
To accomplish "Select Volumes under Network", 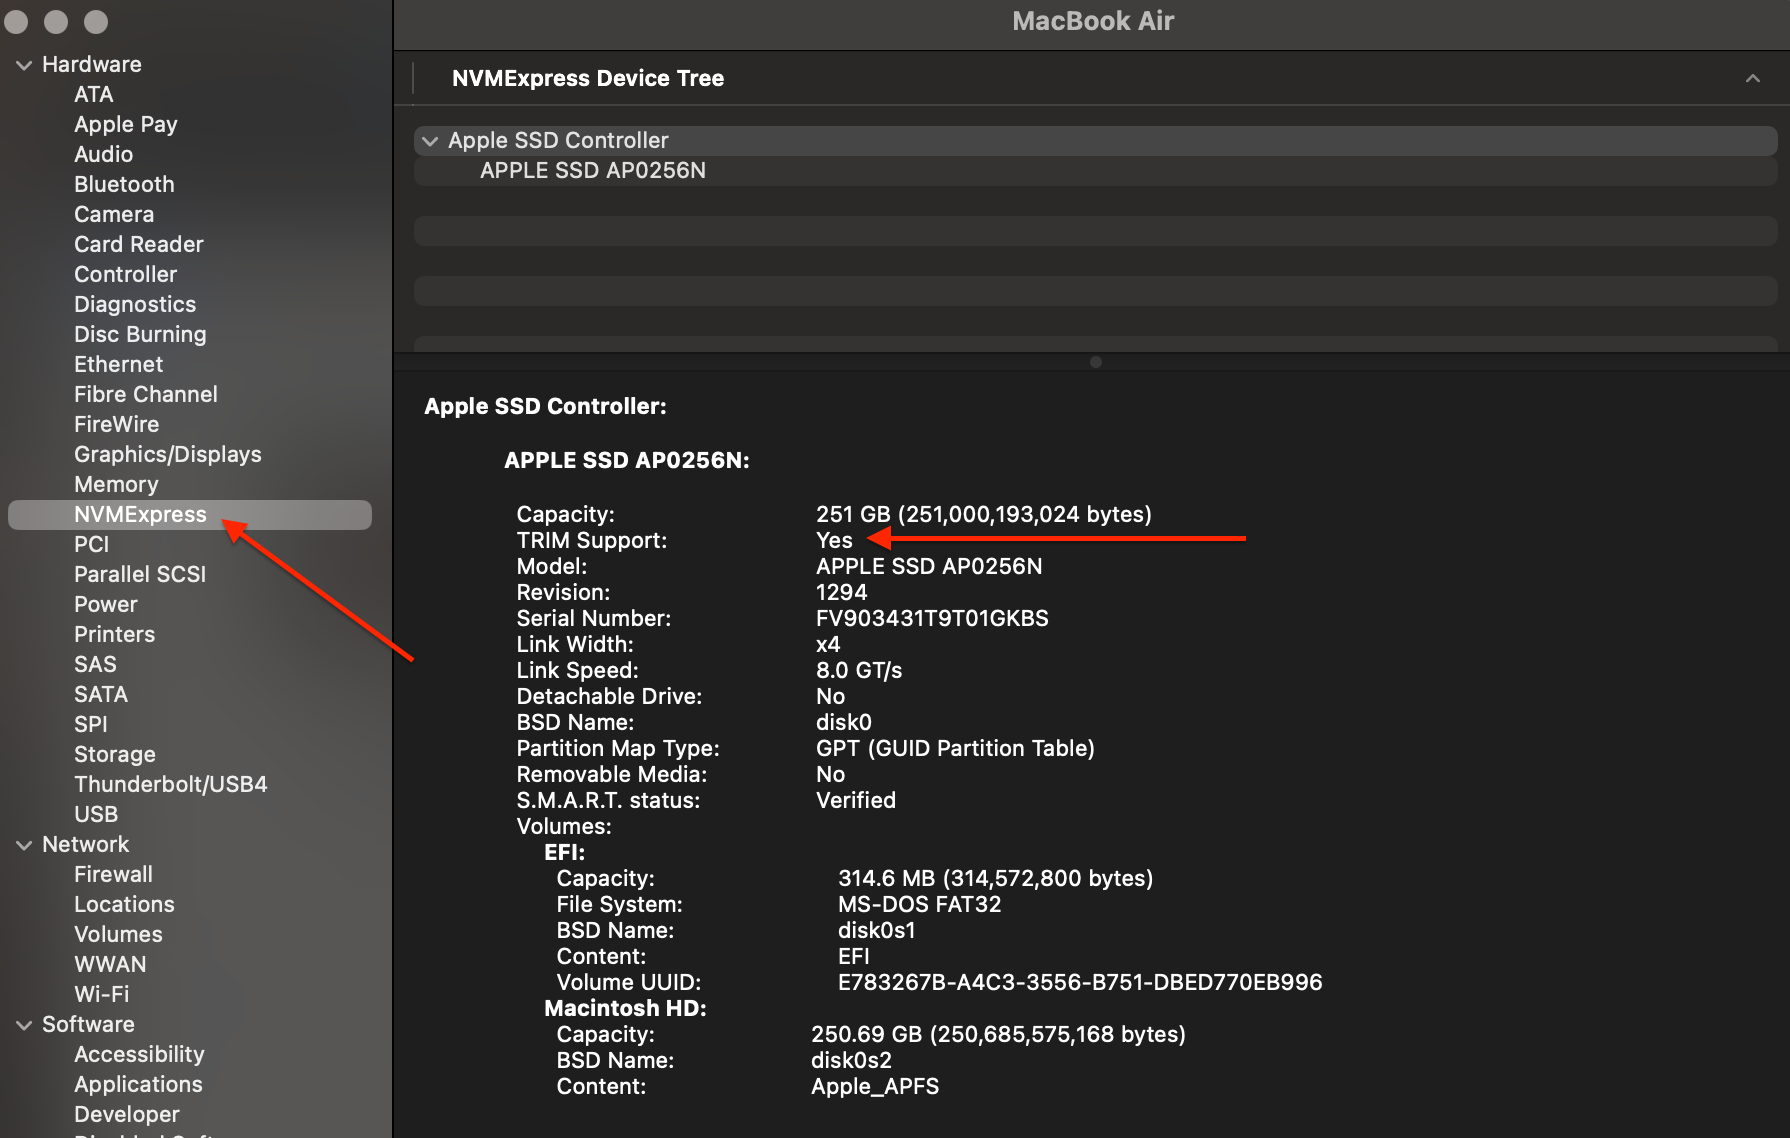I will (118, 934).
